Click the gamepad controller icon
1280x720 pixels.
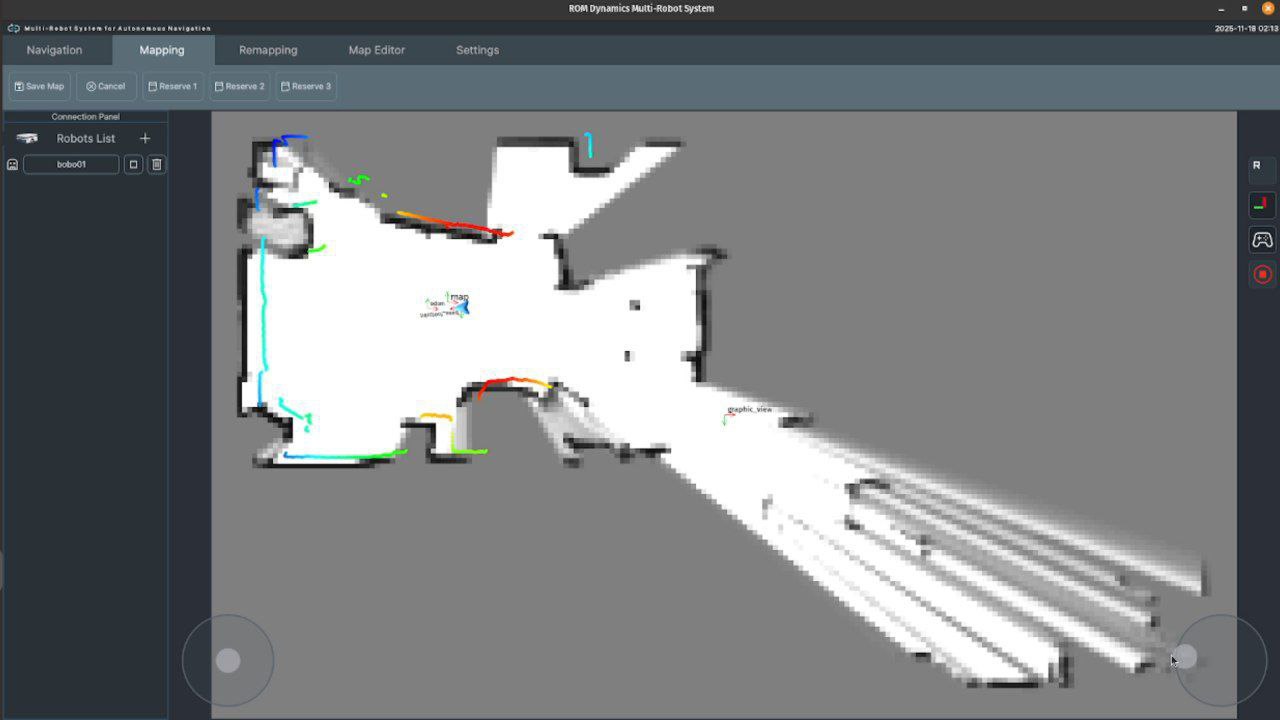coord(1262,240)
